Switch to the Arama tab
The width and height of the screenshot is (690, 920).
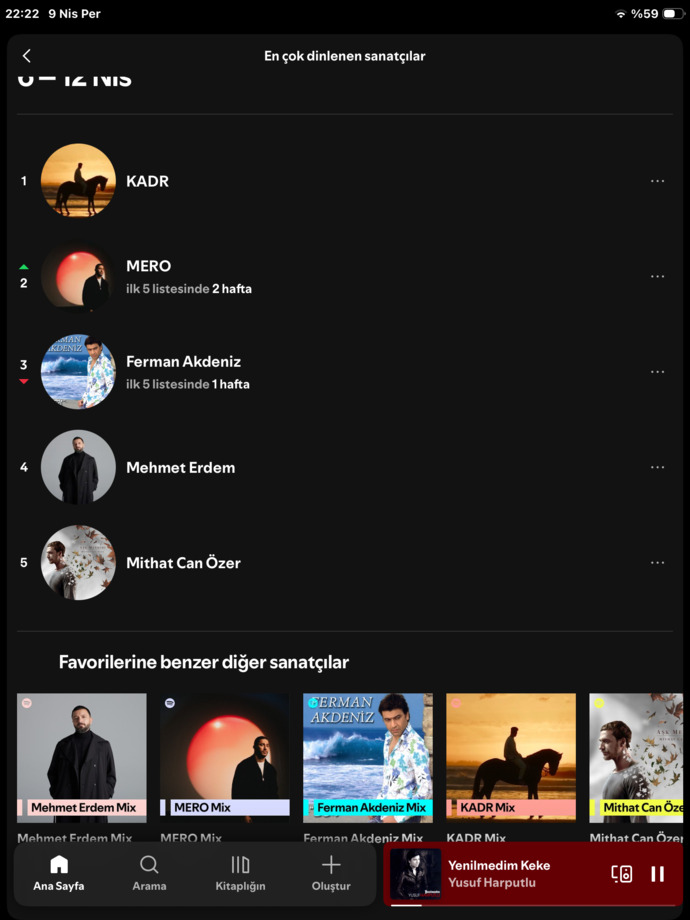click(149, 873)
